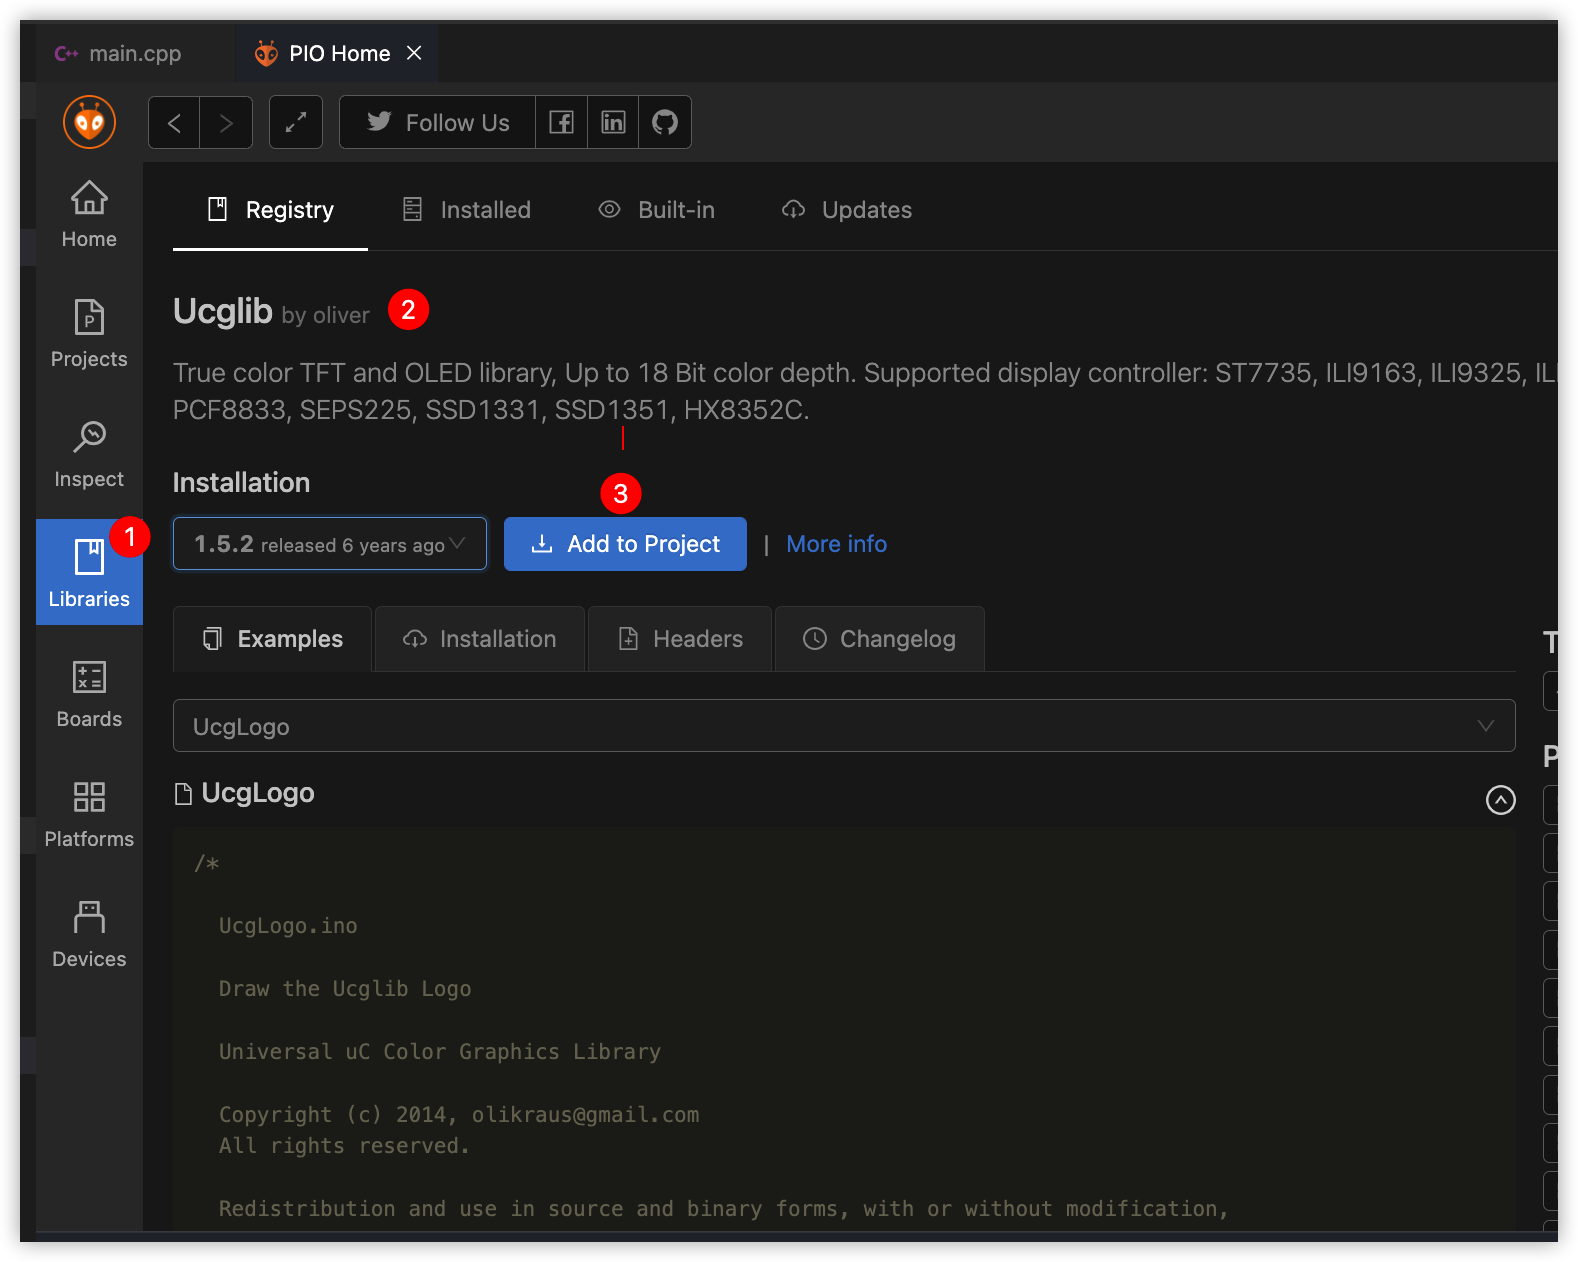The width and height of the screenshot is (1578, 1262).
Task: Open the Facebook icon link
Action: 561,122
